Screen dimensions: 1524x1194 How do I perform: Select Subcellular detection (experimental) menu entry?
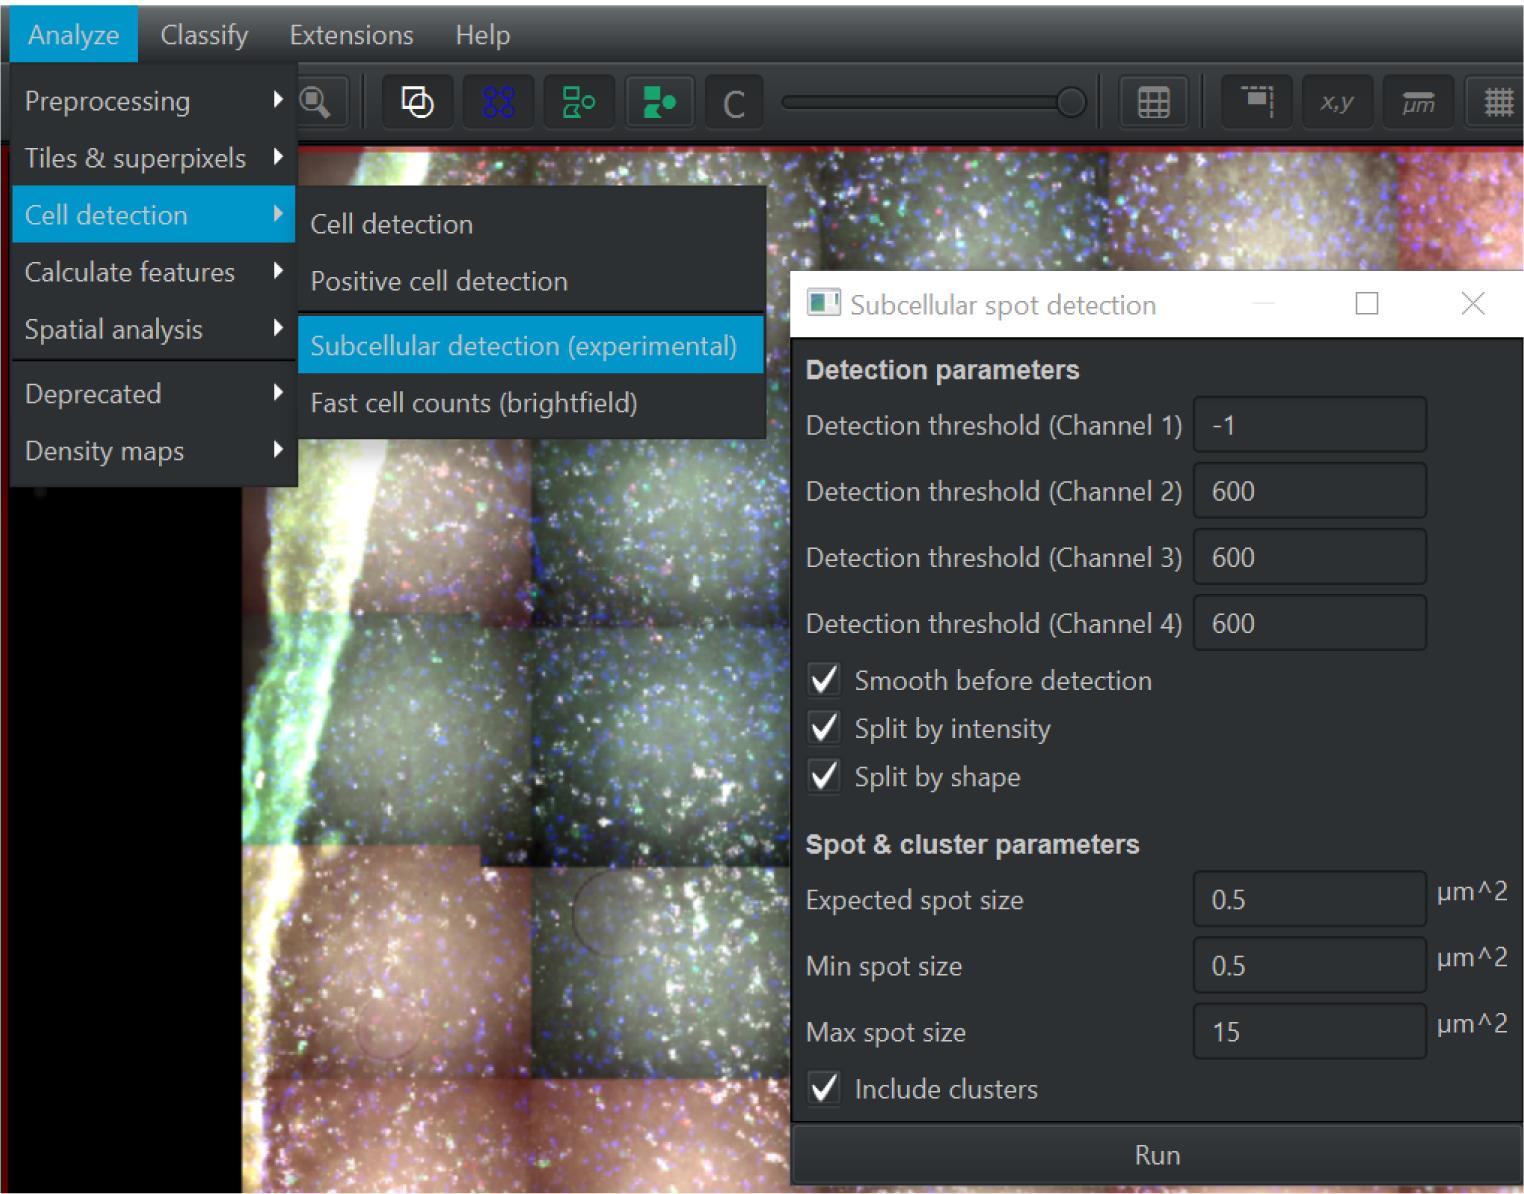[x=523, y=346]
